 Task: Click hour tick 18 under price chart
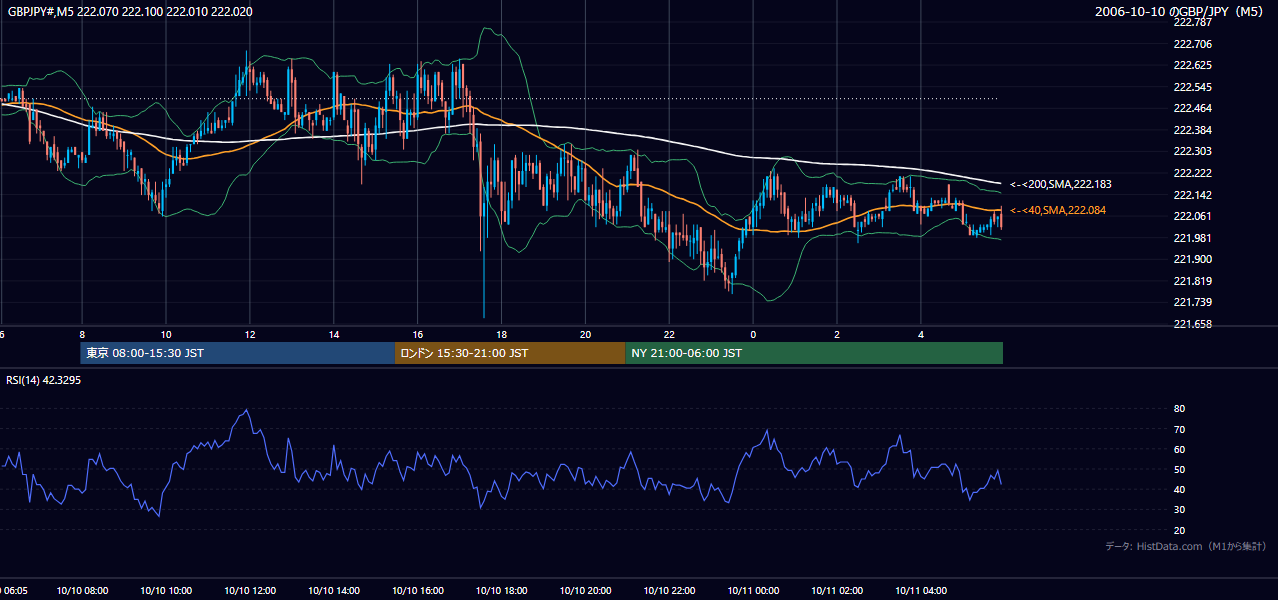click(502, 335)
